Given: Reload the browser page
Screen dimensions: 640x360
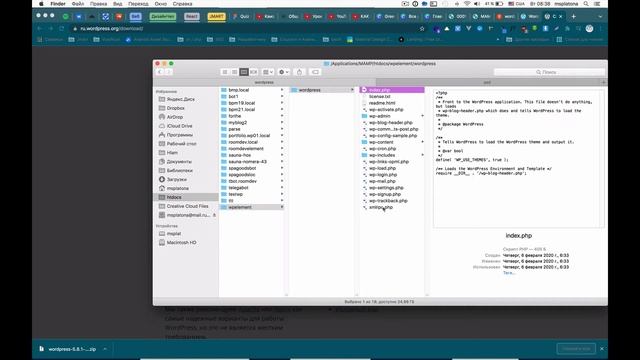Looking at the screenshot, I should point(62,29).
